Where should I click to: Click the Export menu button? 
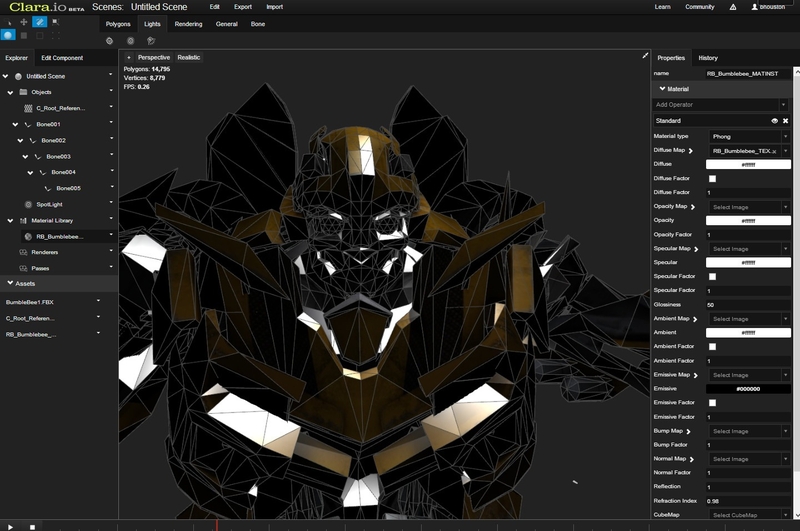[x=243, y=7]
